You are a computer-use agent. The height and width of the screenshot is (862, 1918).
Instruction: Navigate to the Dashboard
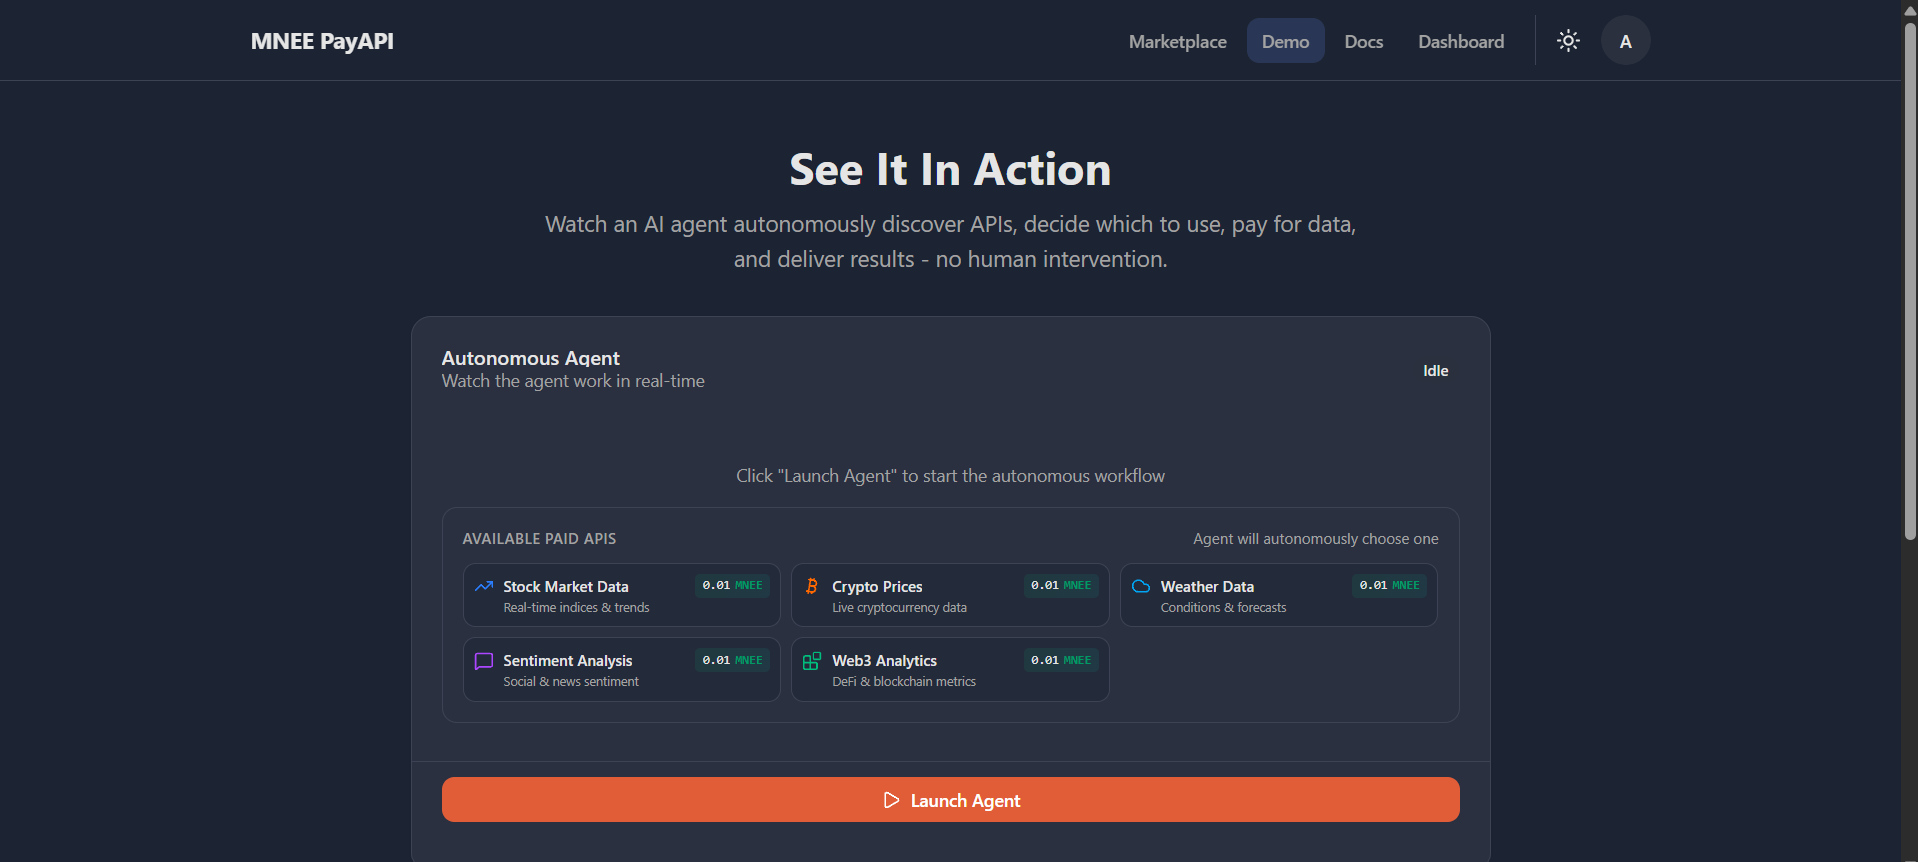[1460, 41]
